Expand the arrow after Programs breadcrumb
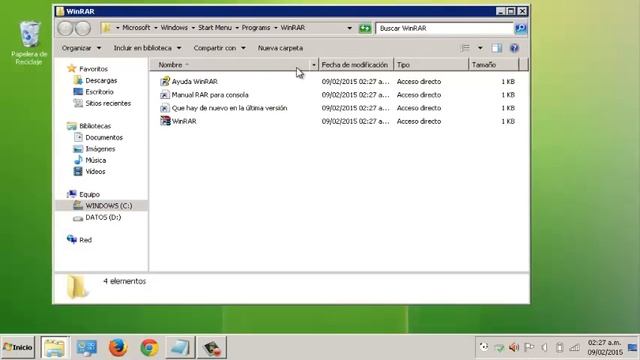The image size is (640, 360). point(276,28)
